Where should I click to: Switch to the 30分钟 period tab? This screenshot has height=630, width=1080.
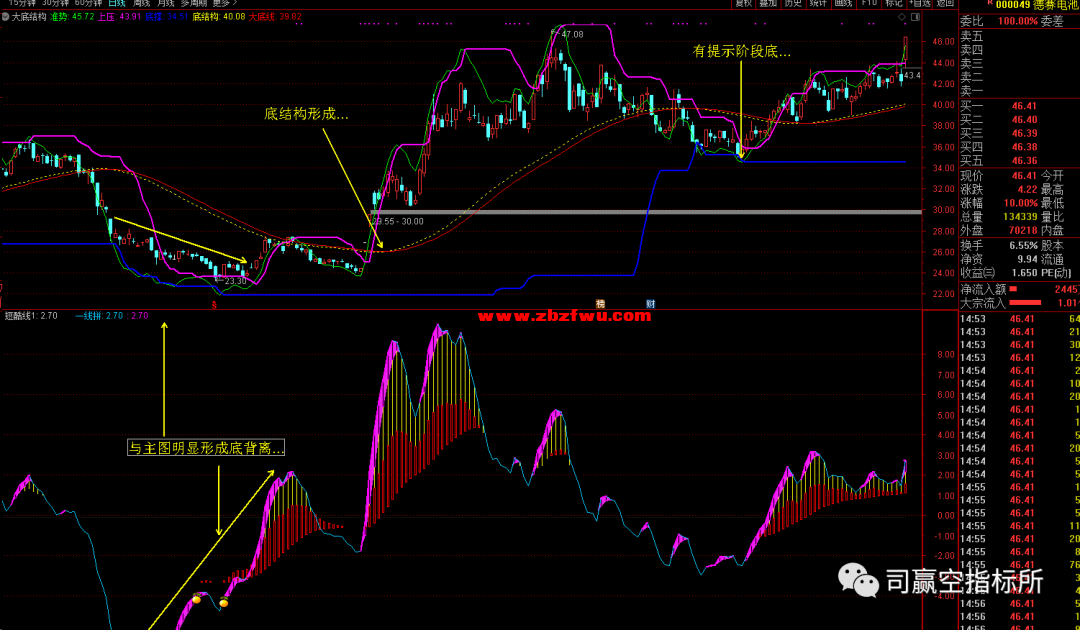point(56,3)
